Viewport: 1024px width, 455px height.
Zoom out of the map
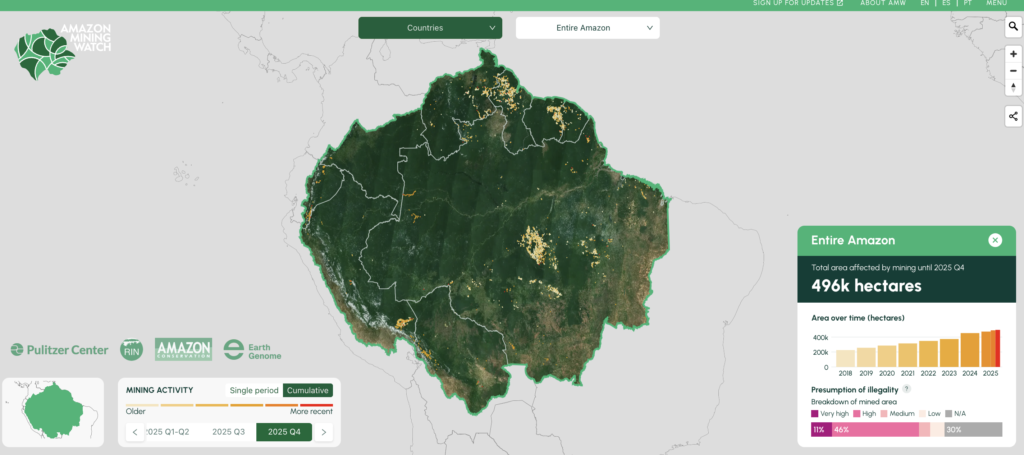1013,71
